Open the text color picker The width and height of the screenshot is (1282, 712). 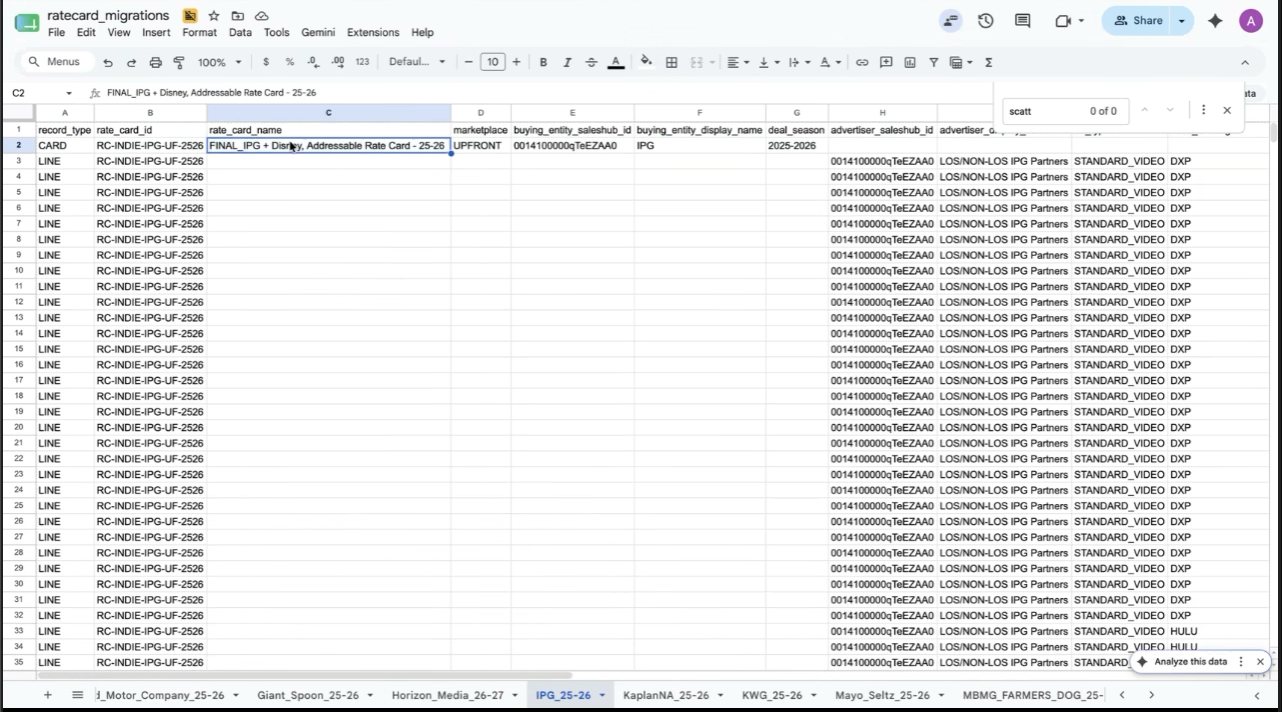[616, 62]
